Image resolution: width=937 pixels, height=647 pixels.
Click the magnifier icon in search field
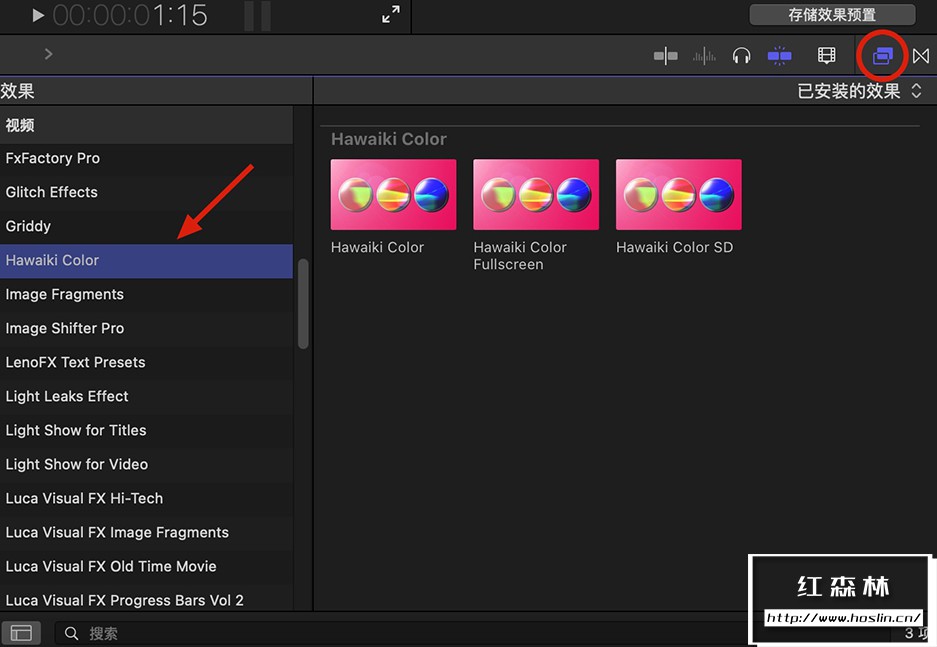[72, 633]
